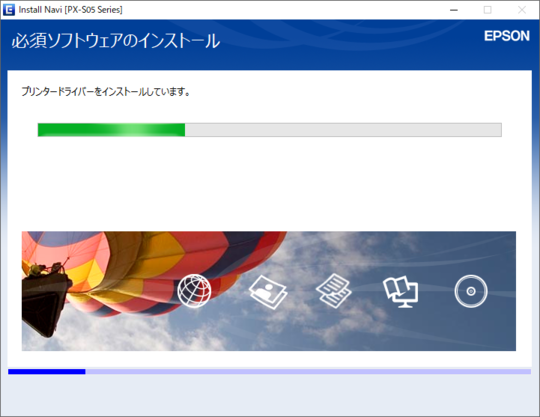This screenshot has height=417, width=540.
Task: Click the EPSON logo
Action: [507, 36]
